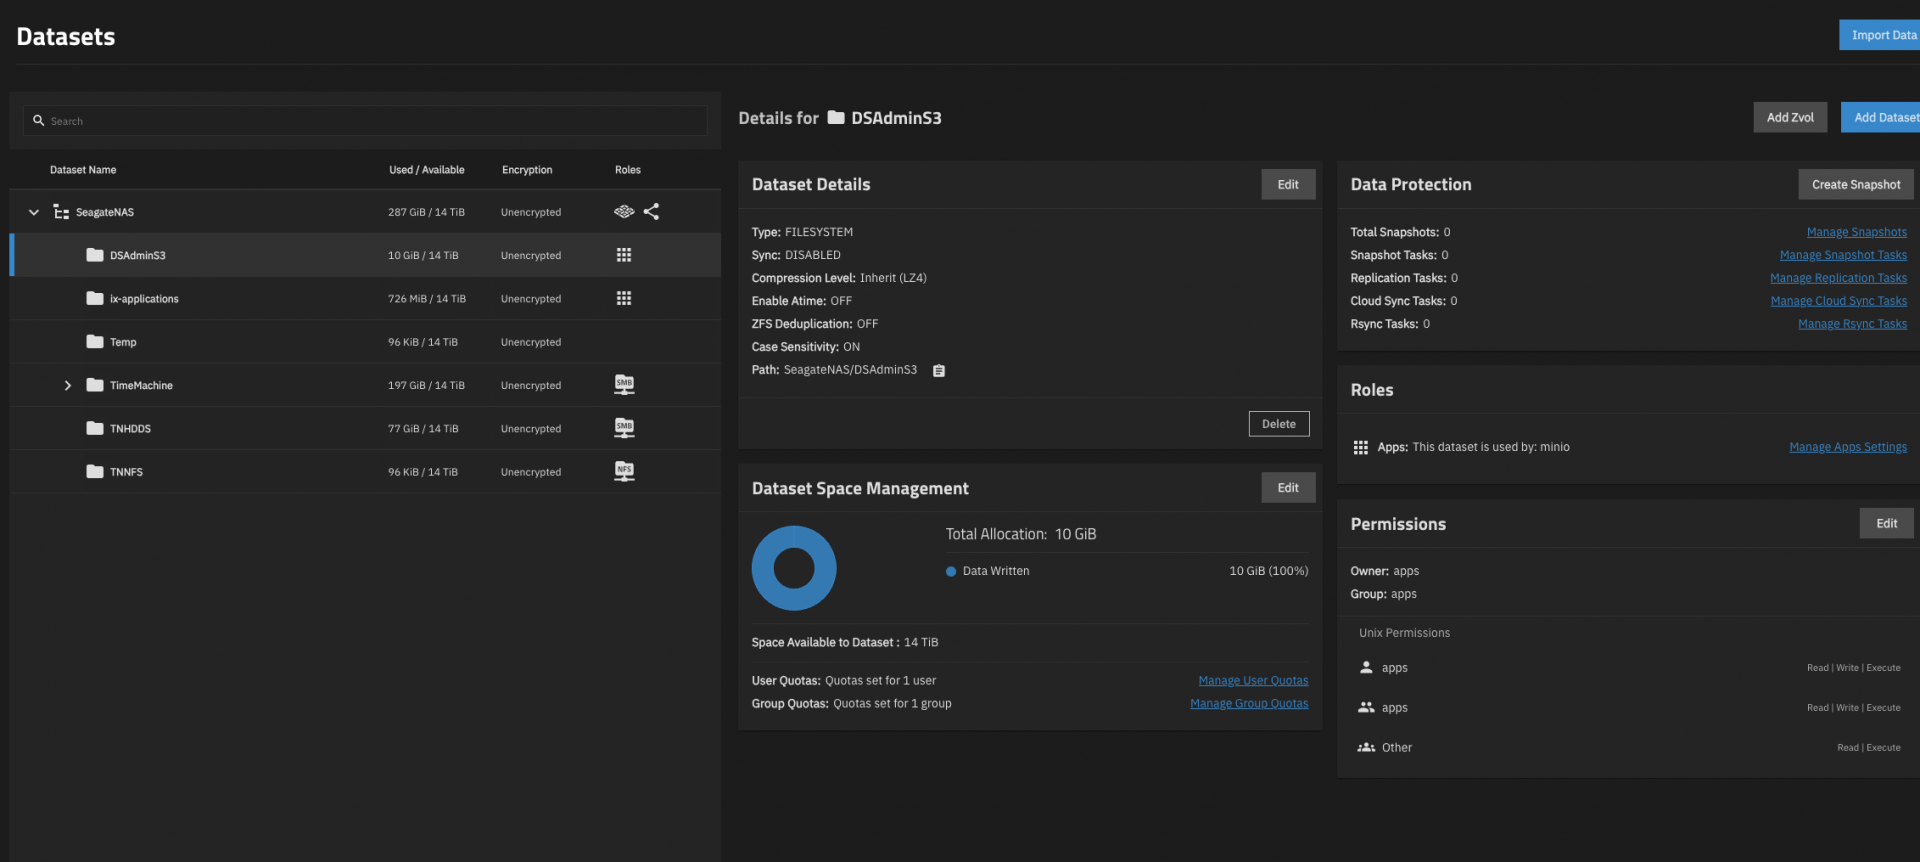This screenshot has width=1920, height=862.
Task: Click the TNNFS folder icon
Action: pos(95,472)
